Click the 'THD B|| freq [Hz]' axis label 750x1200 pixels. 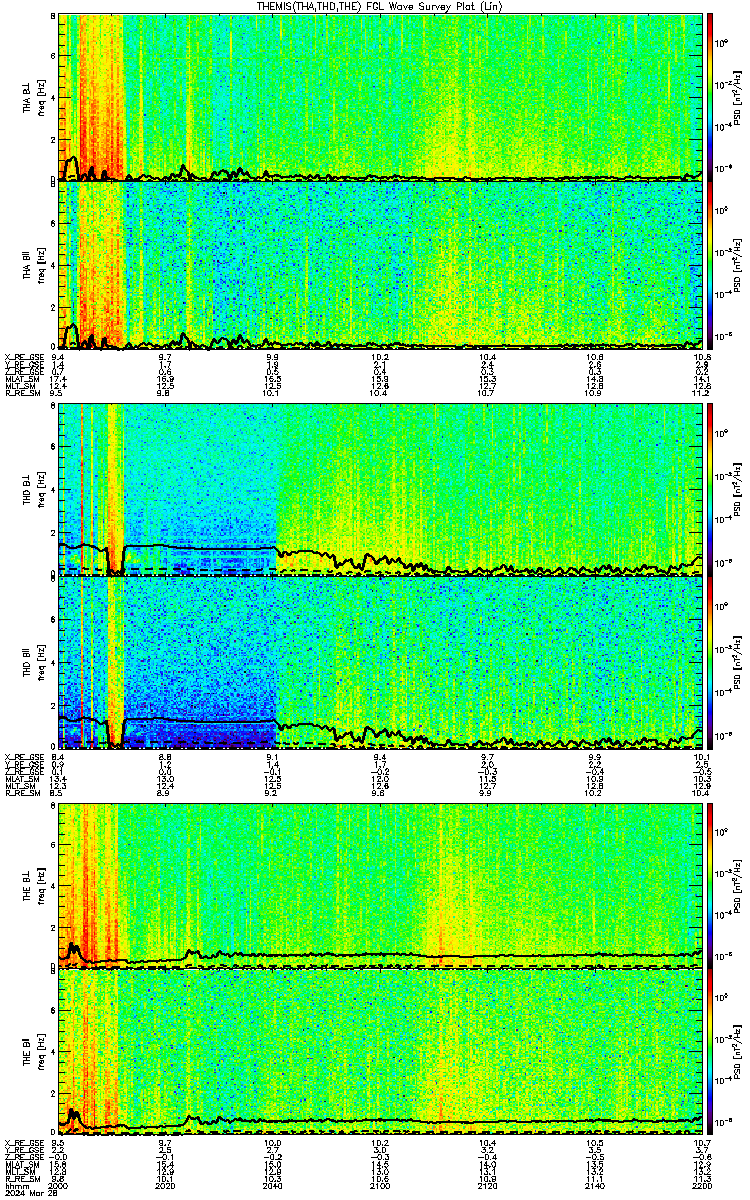click(x=34, y=661)
